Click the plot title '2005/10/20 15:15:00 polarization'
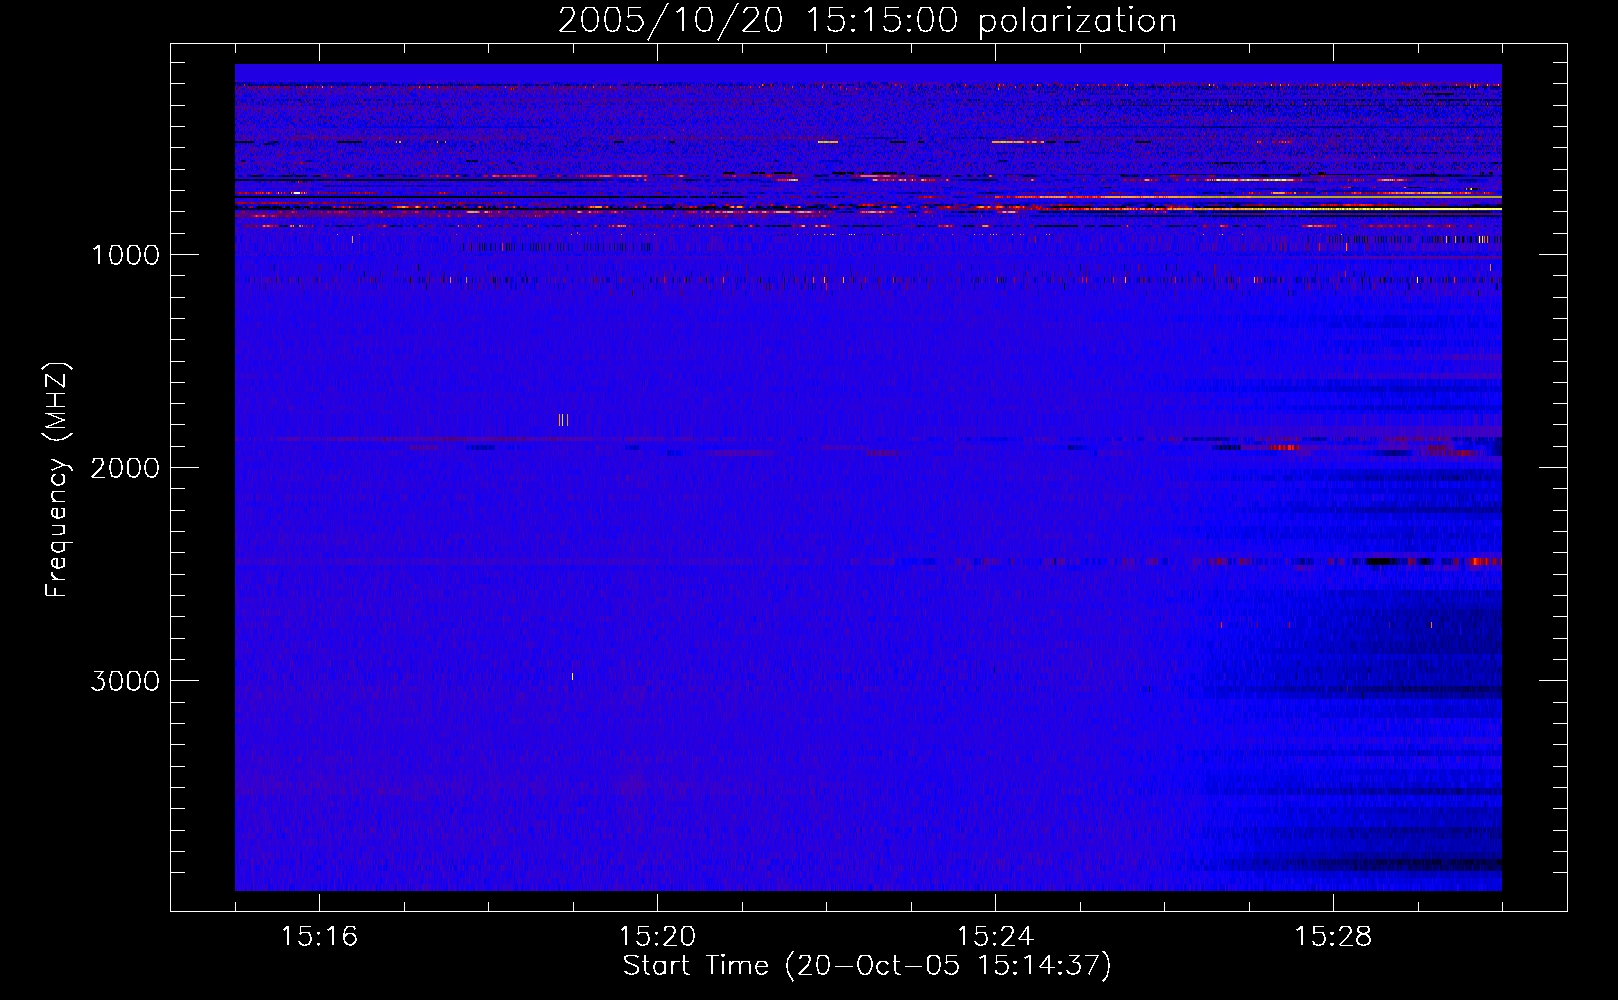This screenshot has width=1618, height=1000. pos(867,21)
